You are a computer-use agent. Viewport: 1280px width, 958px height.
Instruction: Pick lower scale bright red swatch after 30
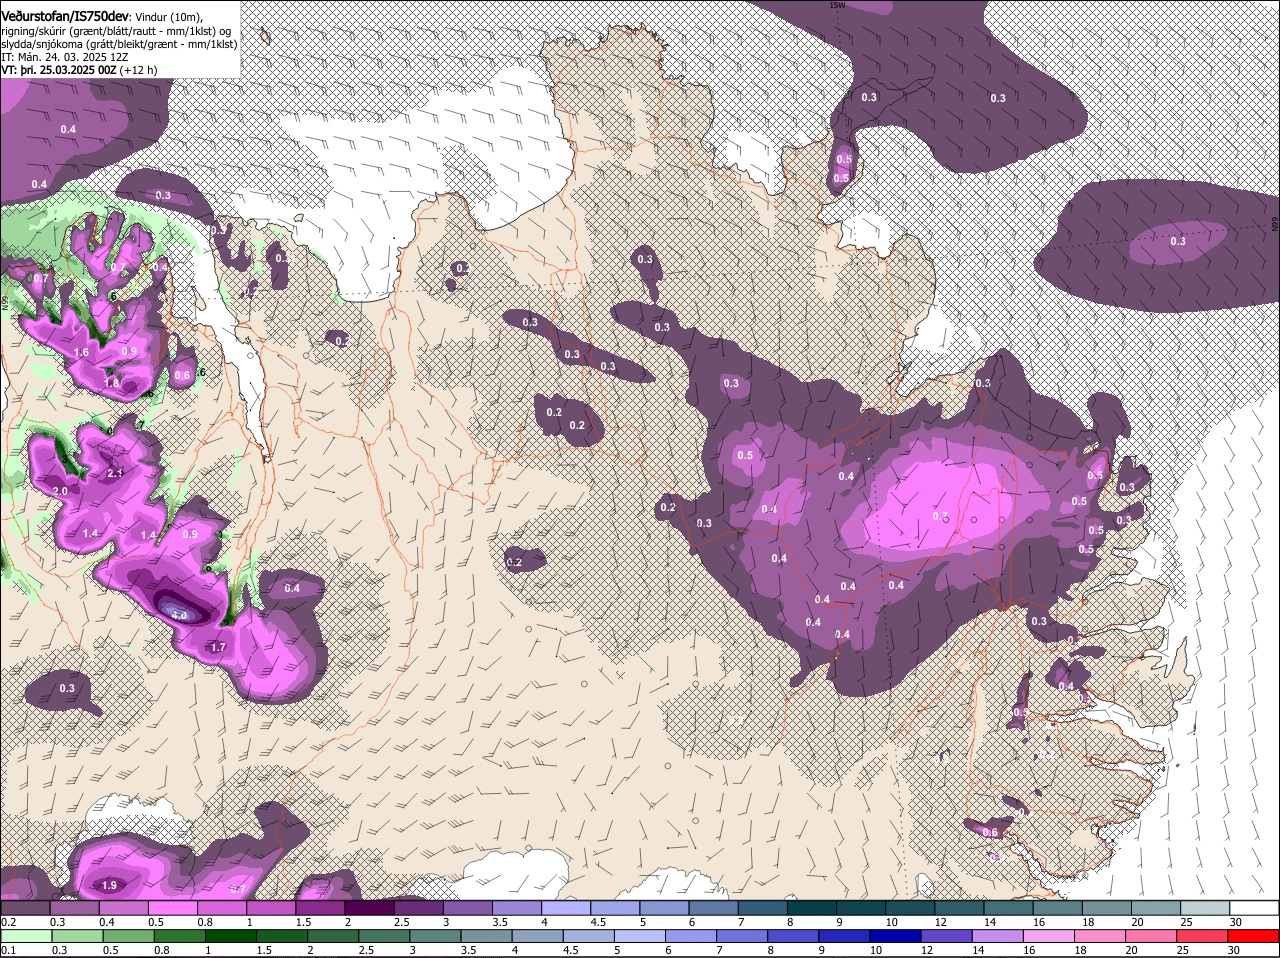pos(1252,935)
